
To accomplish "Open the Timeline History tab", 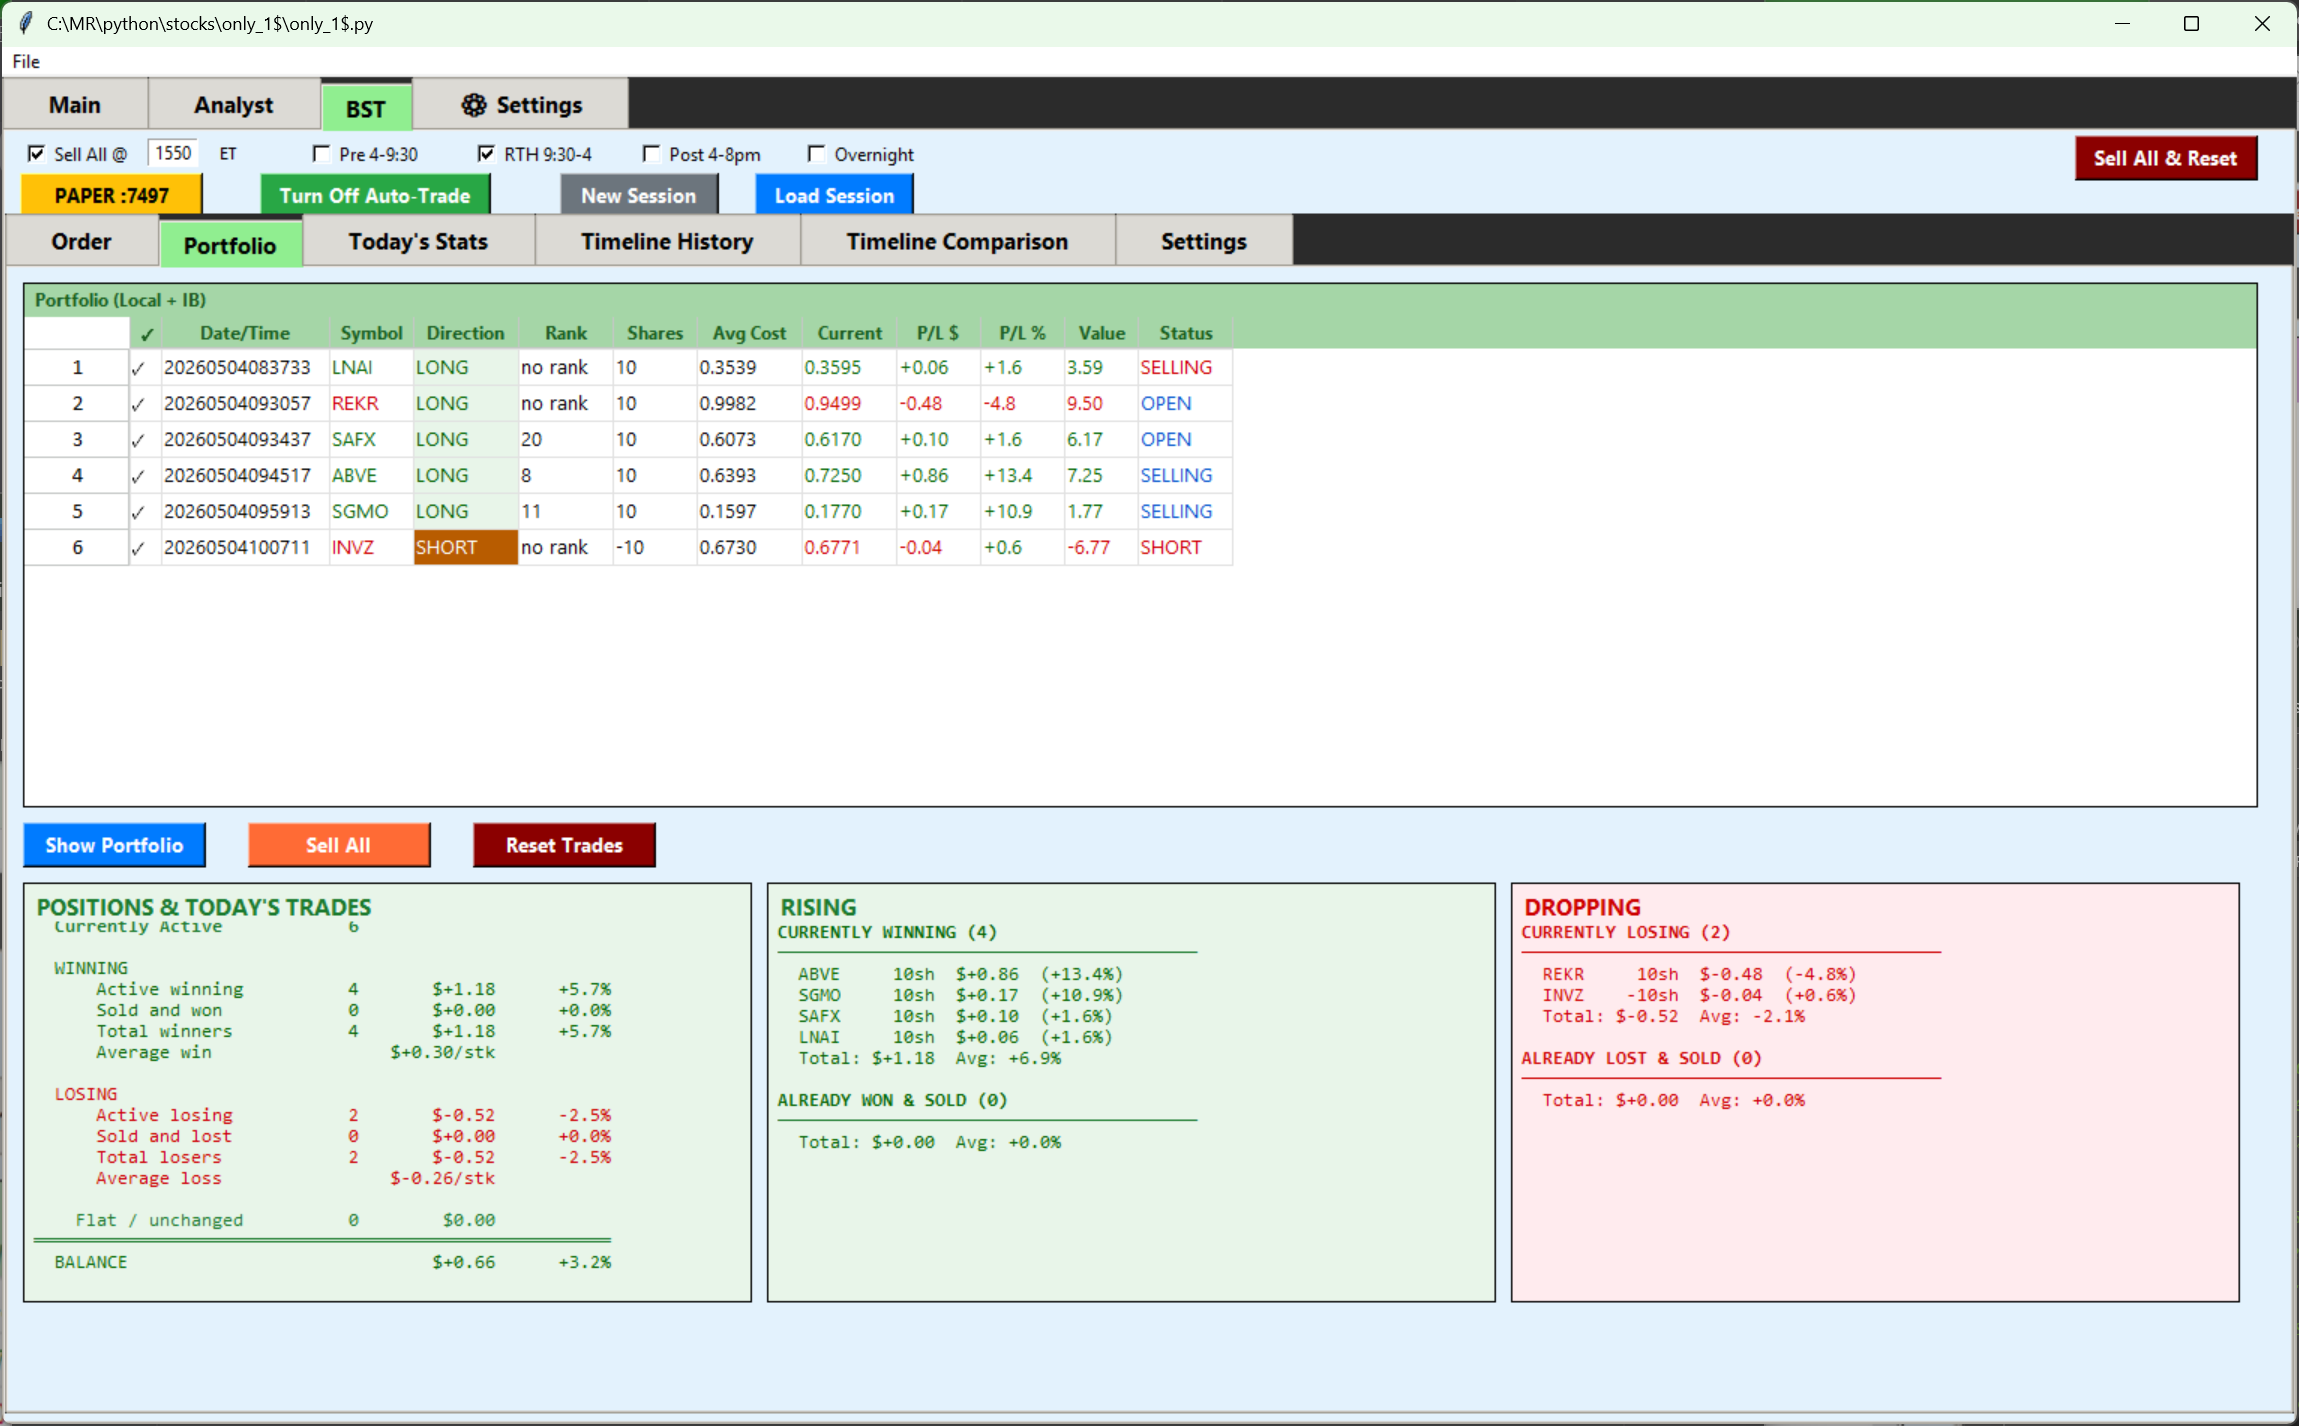I will 667,242.
